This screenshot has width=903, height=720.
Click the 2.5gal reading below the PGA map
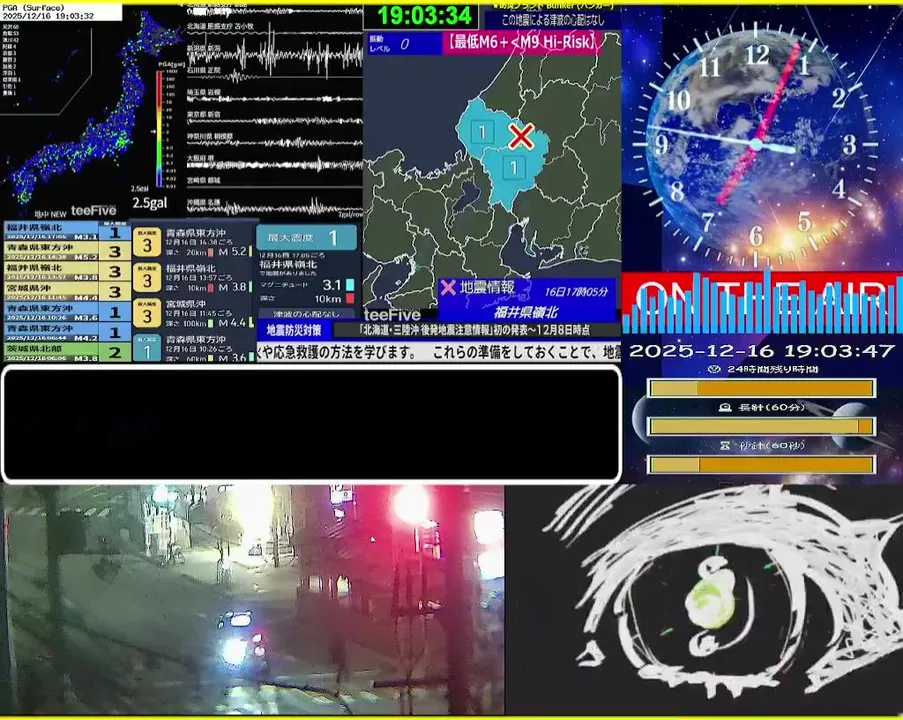[149, 203]
